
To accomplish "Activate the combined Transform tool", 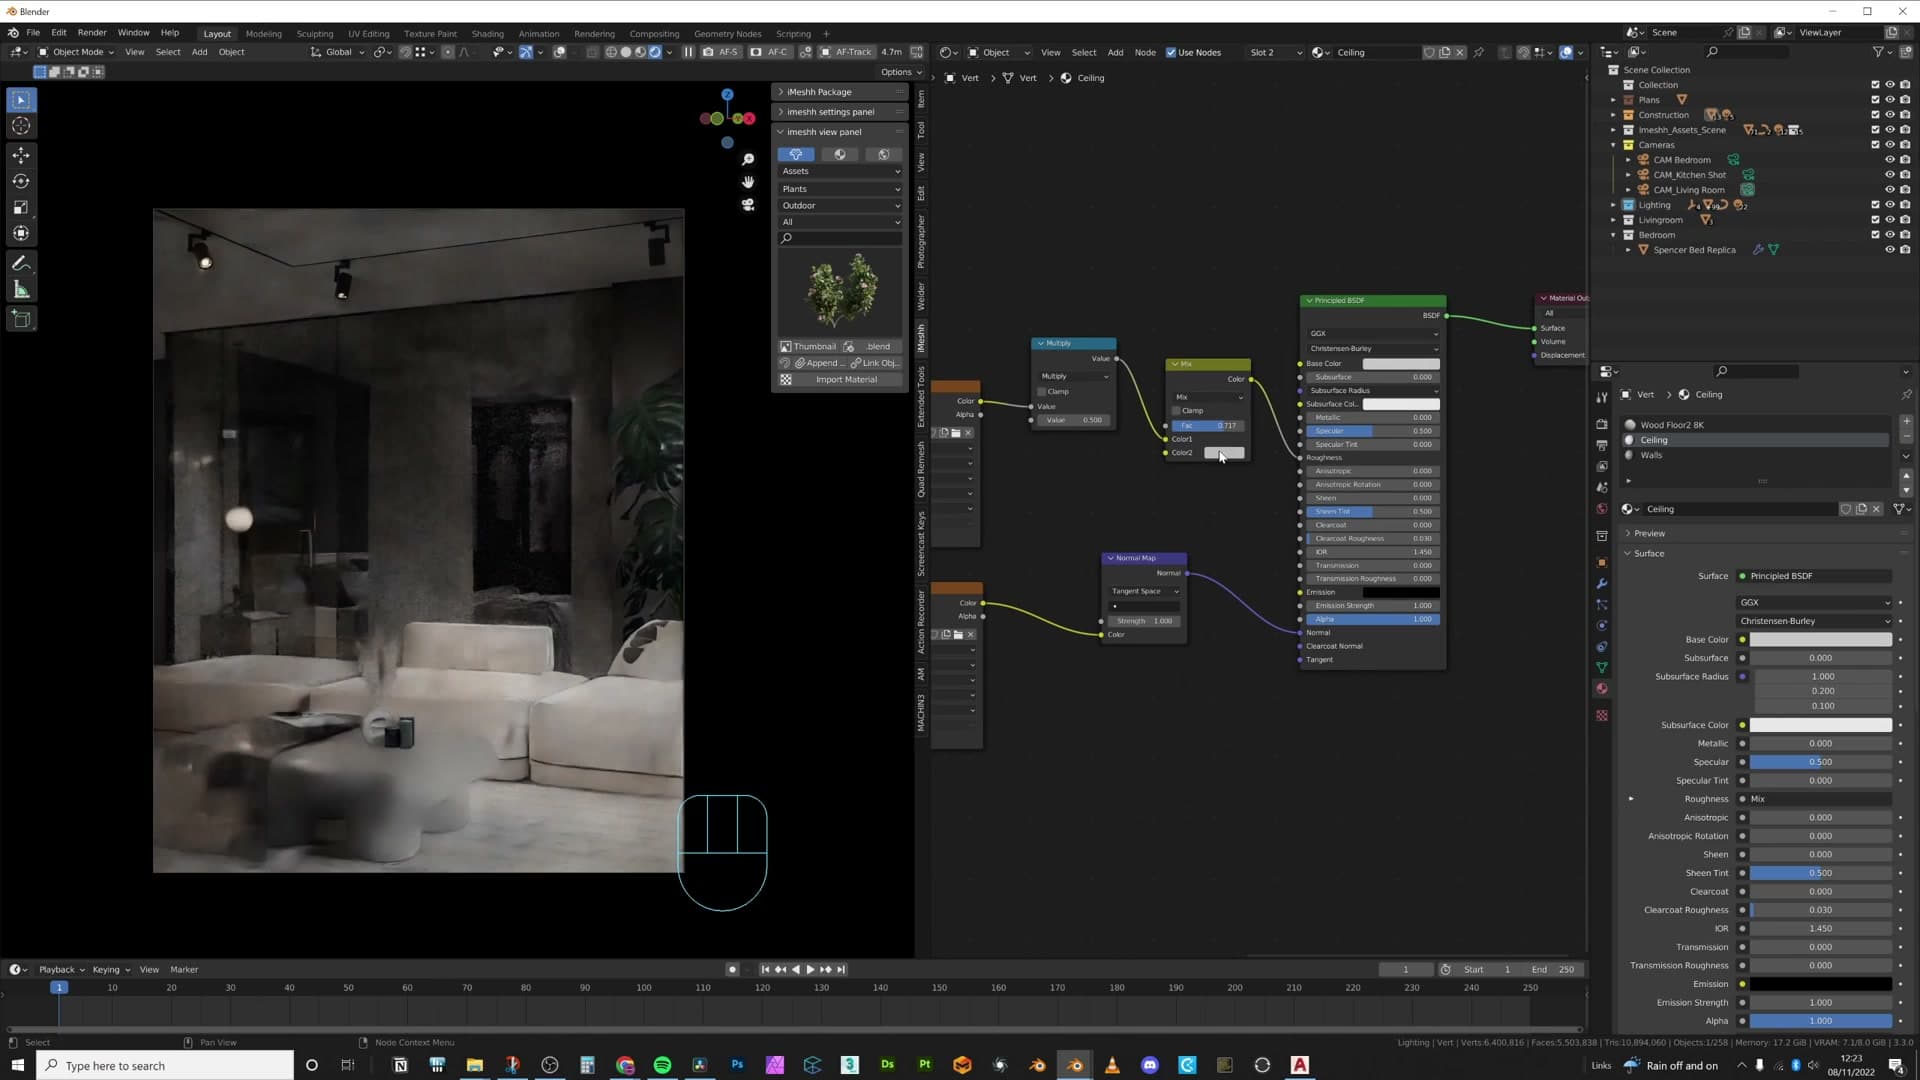I will [x=21, y=233].
